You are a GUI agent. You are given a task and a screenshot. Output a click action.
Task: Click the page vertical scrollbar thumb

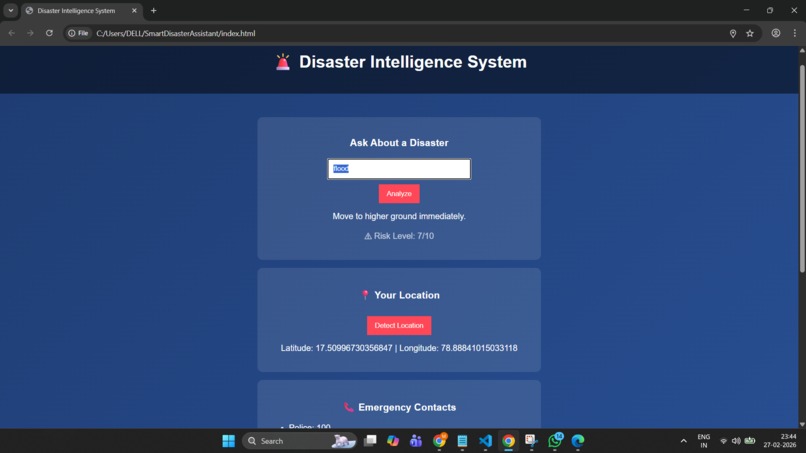pyautogui.click(x=802, y=169)
